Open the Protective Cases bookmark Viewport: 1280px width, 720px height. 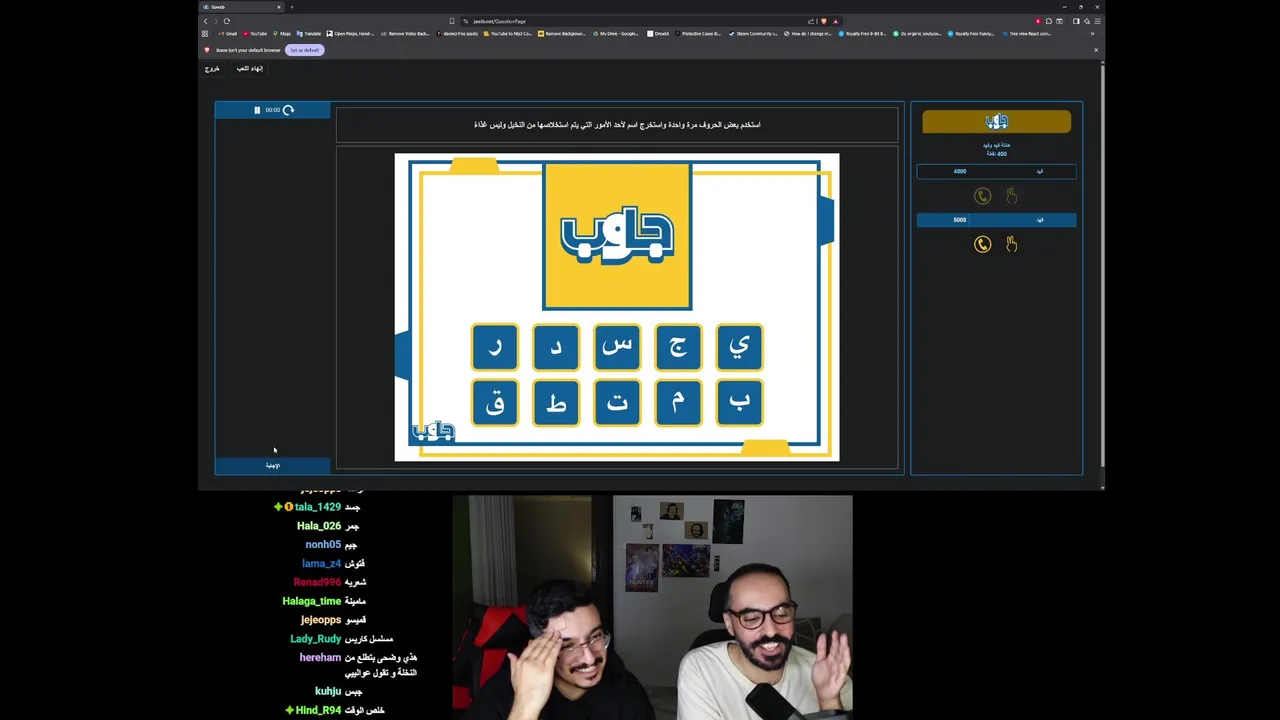tap(697, 34)
